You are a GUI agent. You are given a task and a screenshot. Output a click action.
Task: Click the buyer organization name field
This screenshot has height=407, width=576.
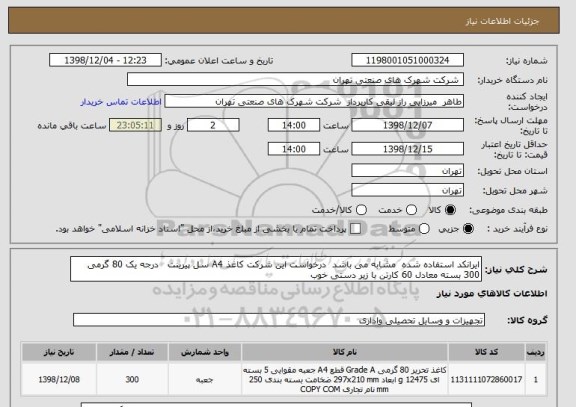pos(295,79)
